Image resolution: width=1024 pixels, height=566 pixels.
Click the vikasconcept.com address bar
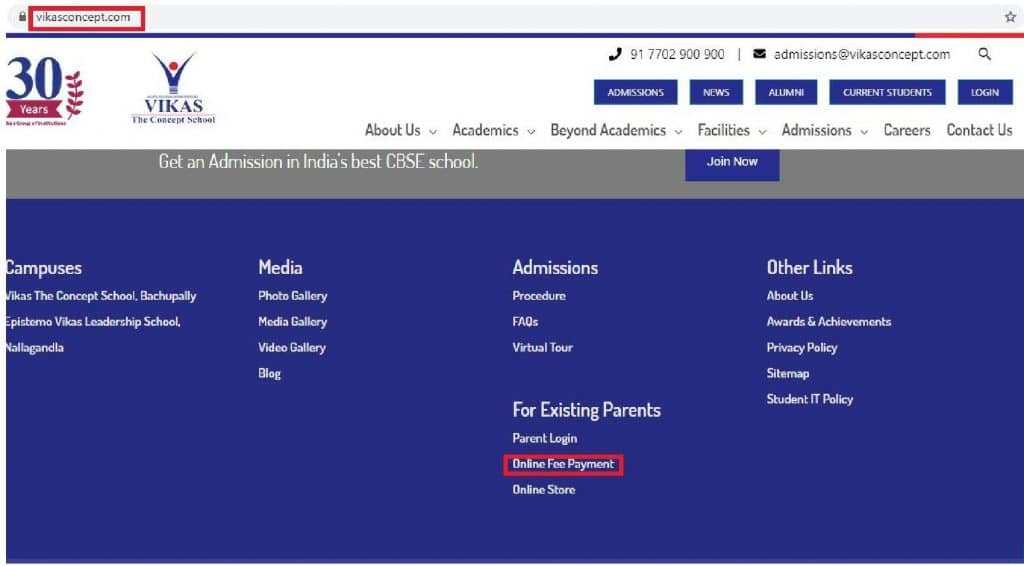pyautogui.click(x=86, y=18)
